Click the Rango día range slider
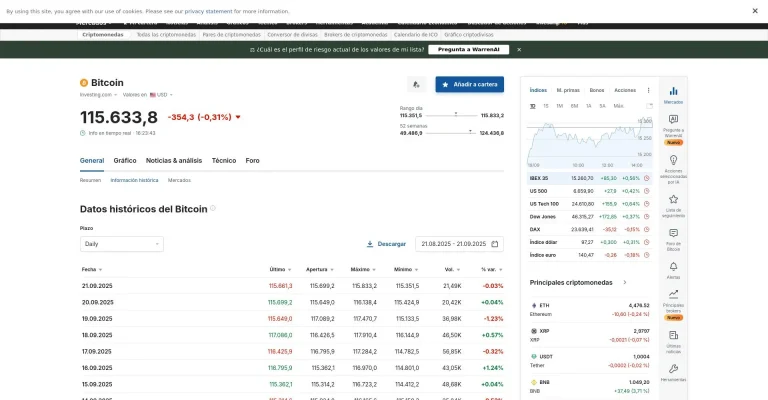The height and width of the screenshot is (400, 768). tap(451, 115)
